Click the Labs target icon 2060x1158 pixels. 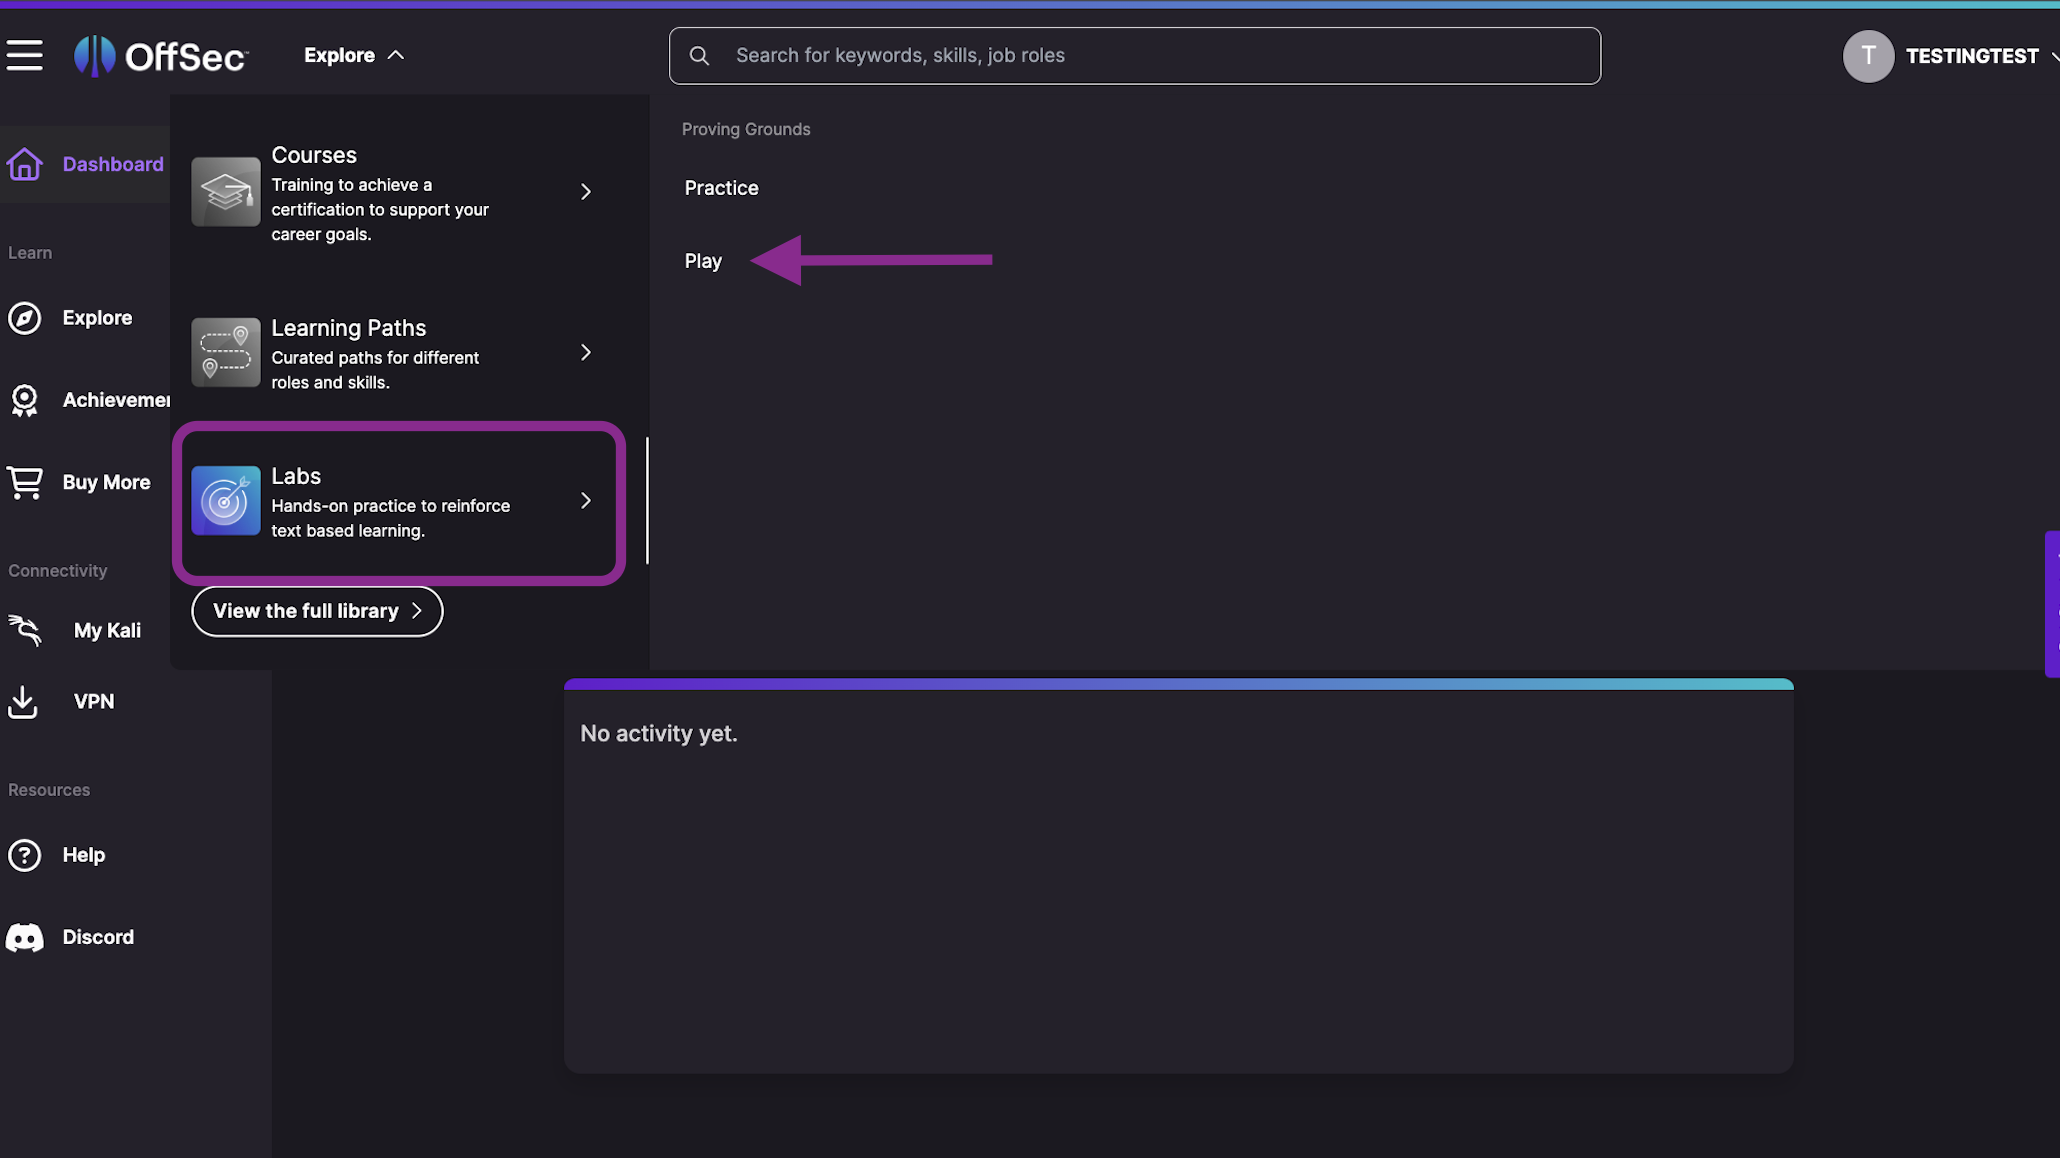click(x=226, y=501)
